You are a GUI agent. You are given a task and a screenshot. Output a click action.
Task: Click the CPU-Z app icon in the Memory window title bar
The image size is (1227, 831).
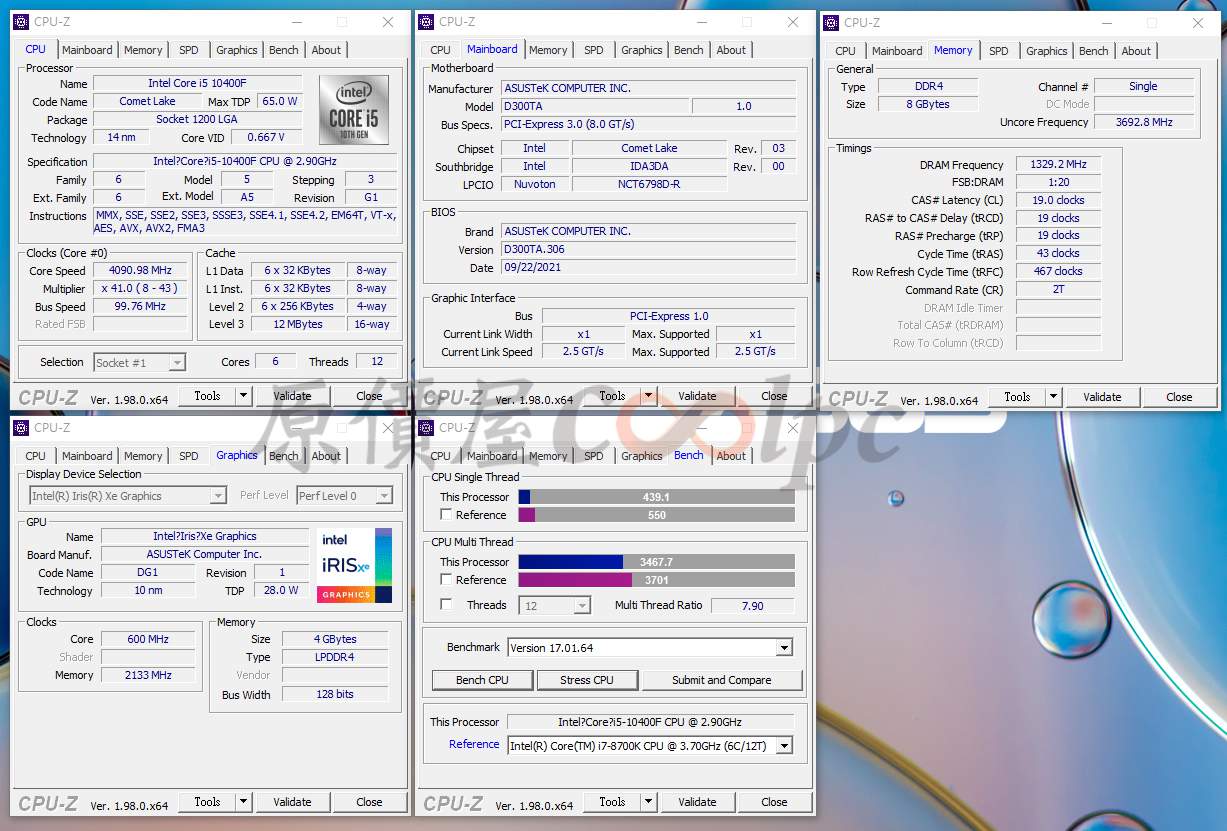click(x=831, y=23)
